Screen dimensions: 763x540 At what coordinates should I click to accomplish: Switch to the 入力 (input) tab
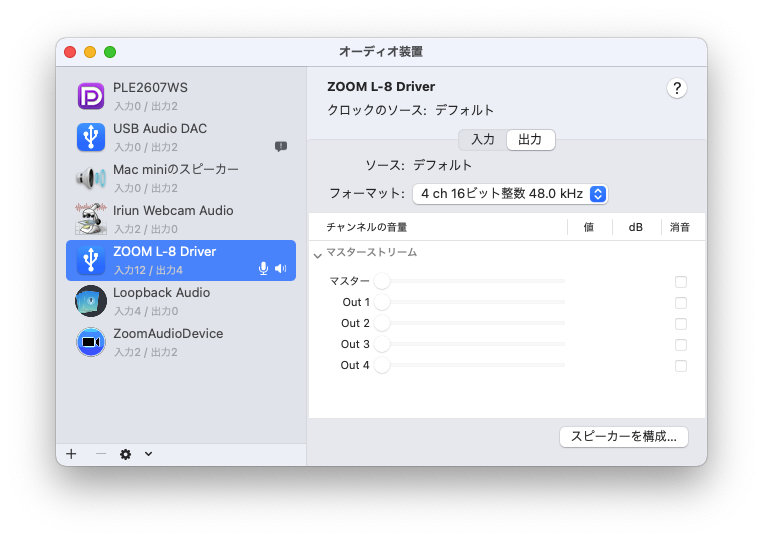pos(483,140)
